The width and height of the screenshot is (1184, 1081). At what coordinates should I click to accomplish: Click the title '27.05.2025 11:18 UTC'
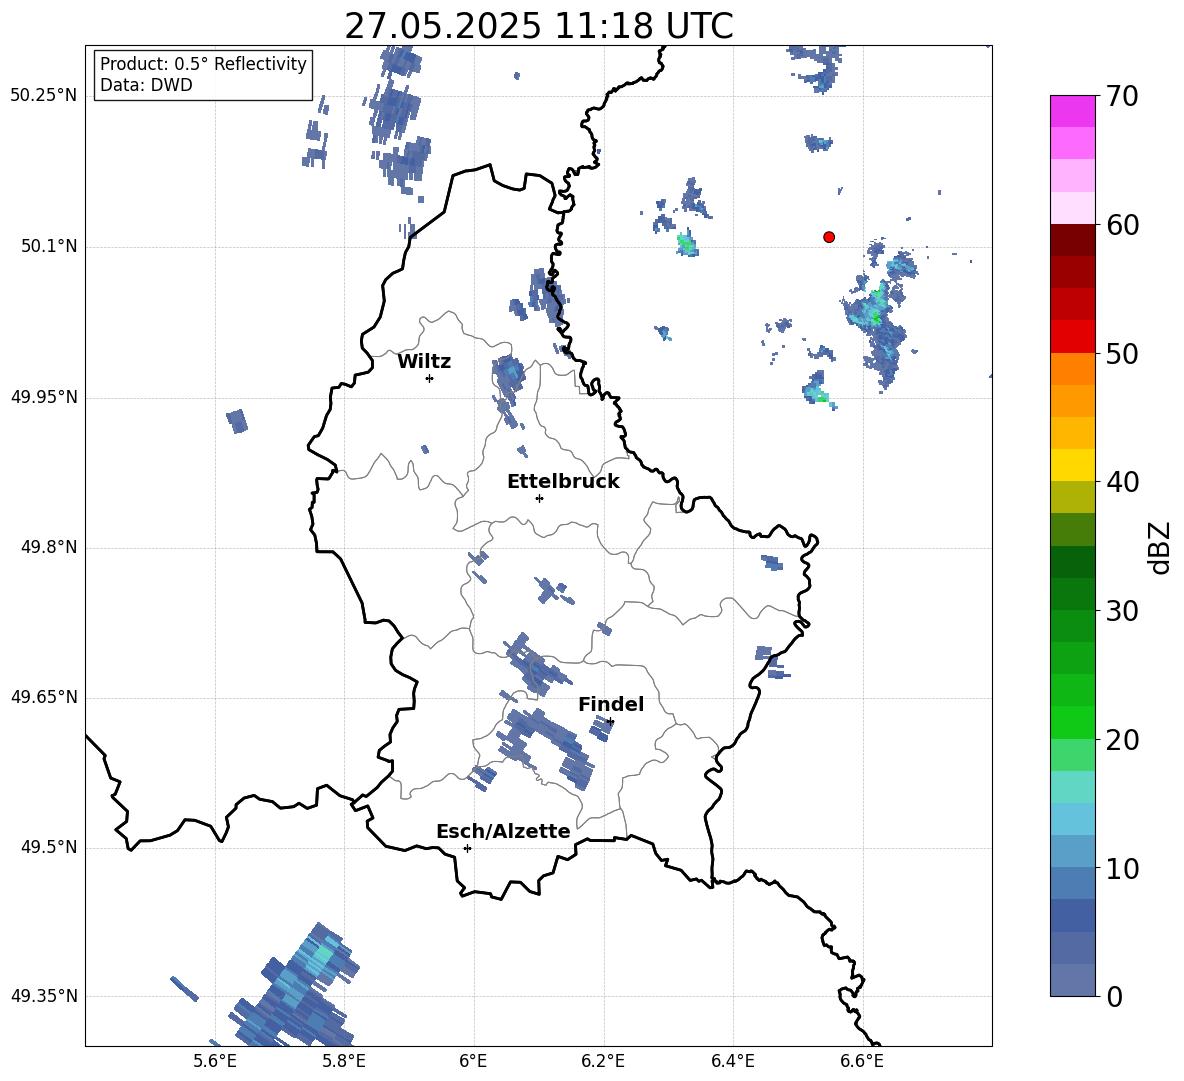click(x=538, y=26)
